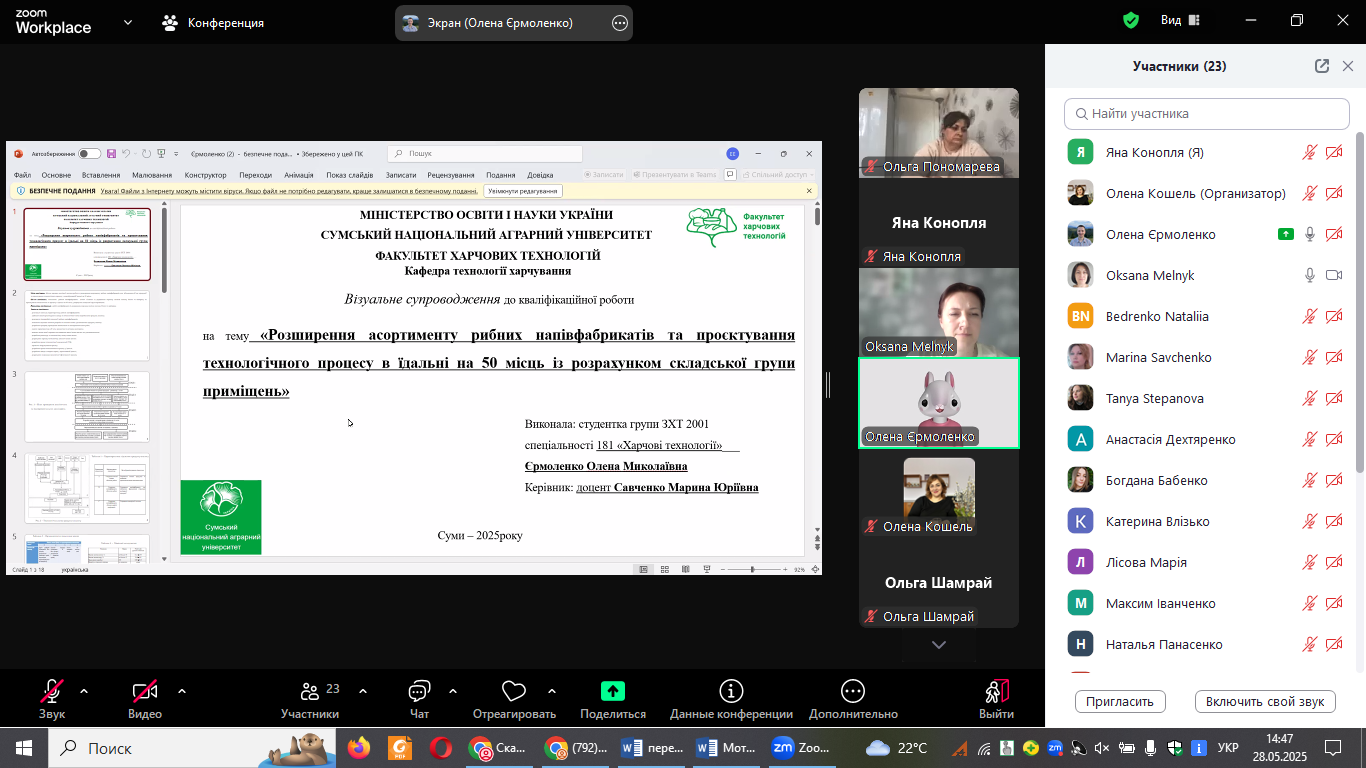Pop out the Participants panel
The height and width of the screenshot is (768, 1366).
(x=1321, y=66)
